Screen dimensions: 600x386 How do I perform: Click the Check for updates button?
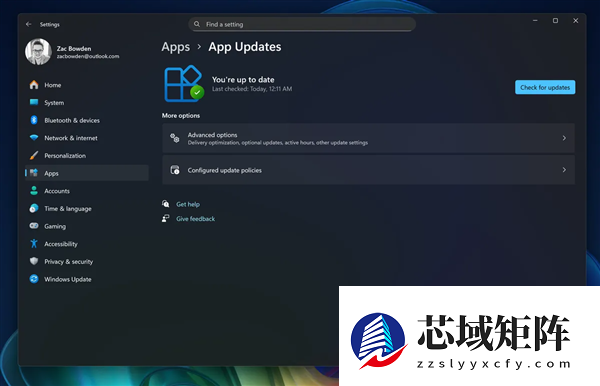(x=545, y=87)
